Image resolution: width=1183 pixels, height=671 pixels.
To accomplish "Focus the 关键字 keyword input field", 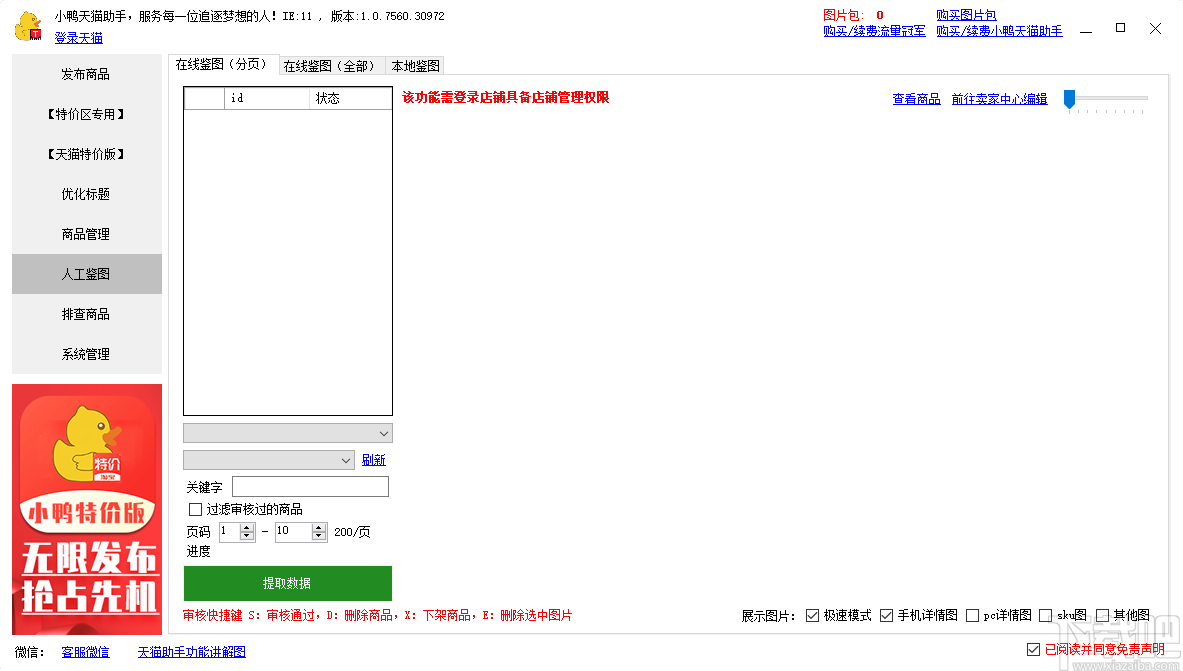I will coord(310,487).
